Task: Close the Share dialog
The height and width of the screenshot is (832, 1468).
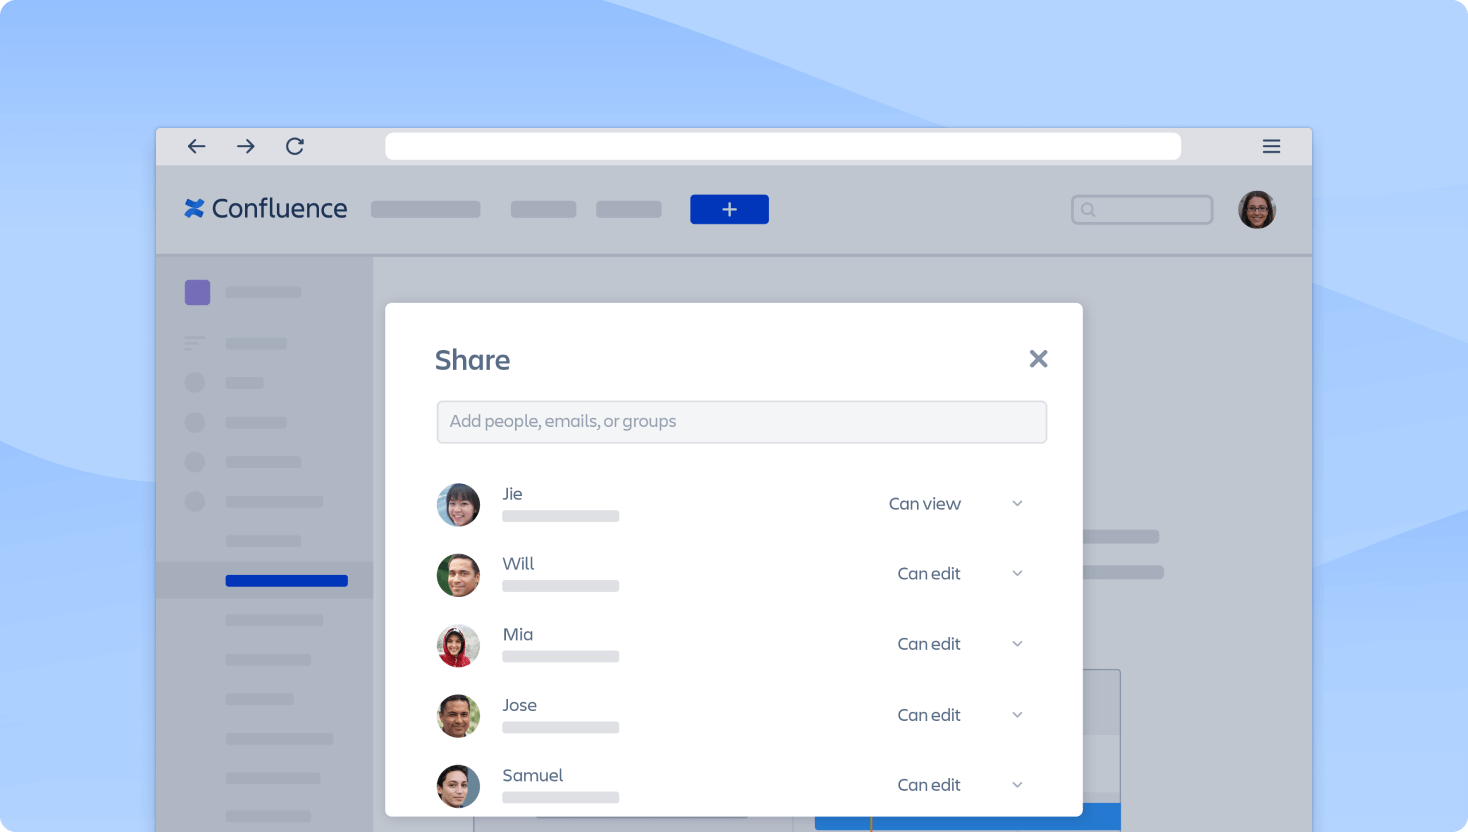Action: [1038, 358]
